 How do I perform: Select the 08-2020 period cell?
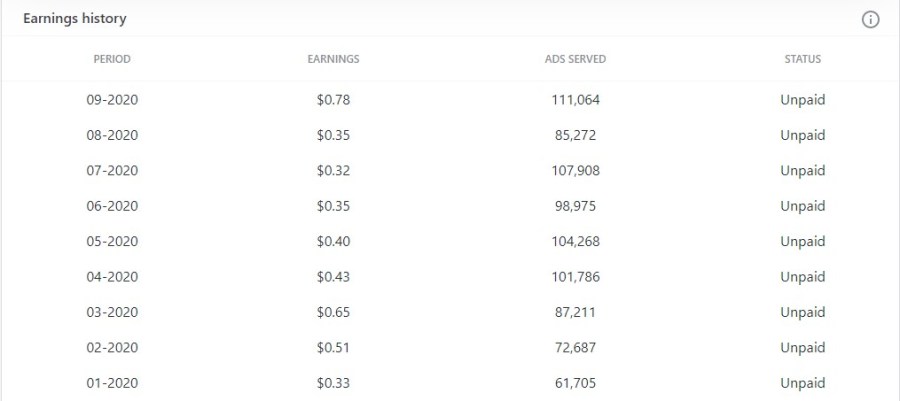click(x=112, y=135)
